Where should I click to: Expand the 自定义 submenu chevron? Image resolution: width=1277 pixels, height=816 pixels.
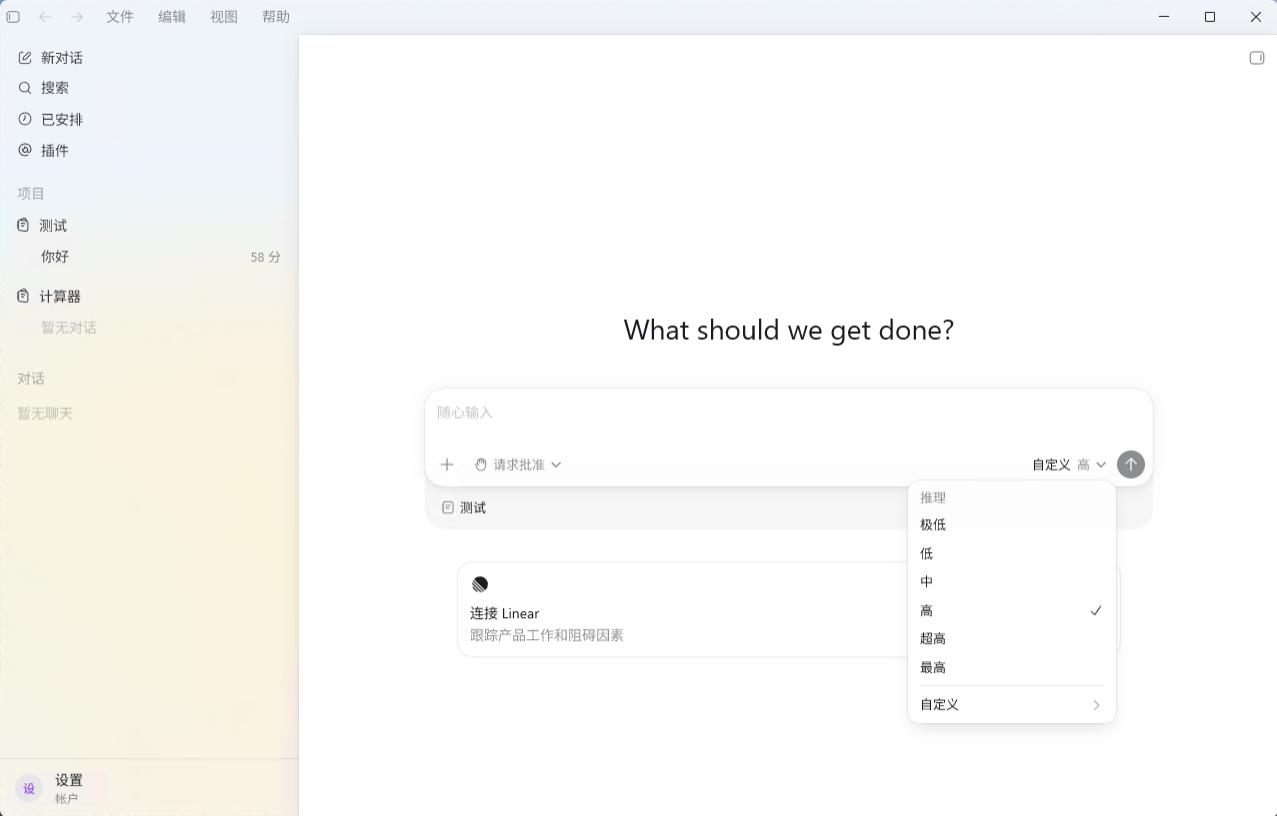tap(1096, 705)
